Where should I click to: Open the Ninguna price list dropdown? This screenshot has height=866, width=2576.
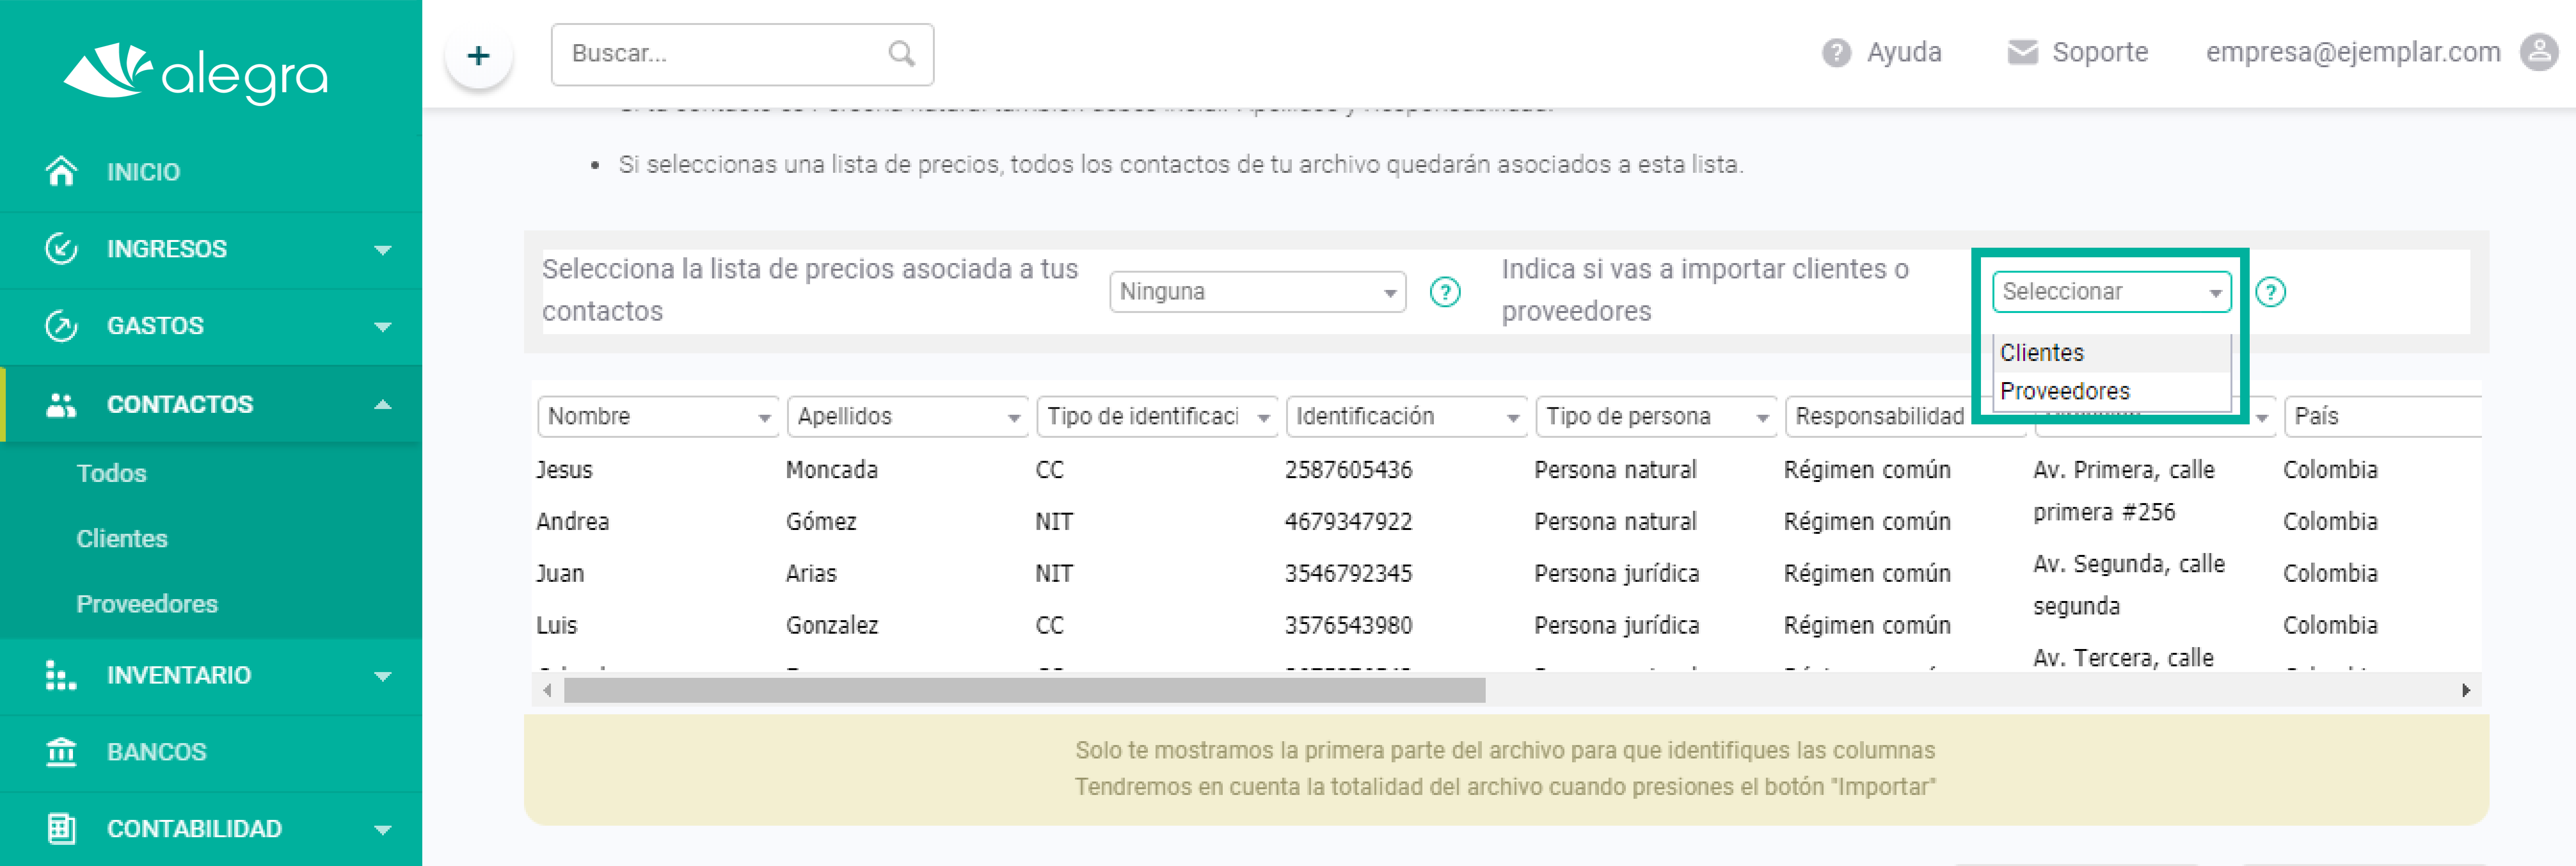point(1257,292)
